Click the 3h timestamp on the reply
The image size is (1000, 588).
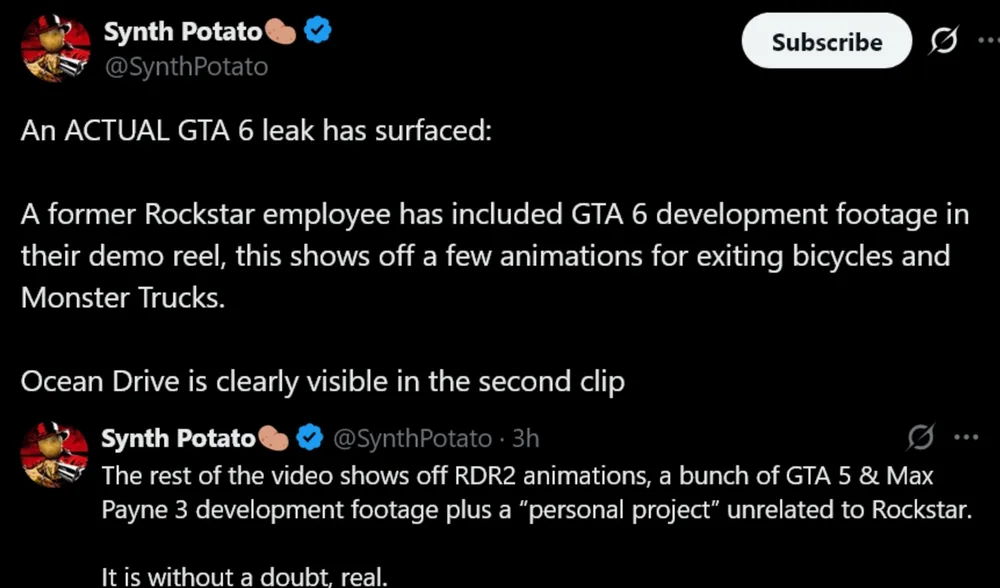click(x=524, y=438)
